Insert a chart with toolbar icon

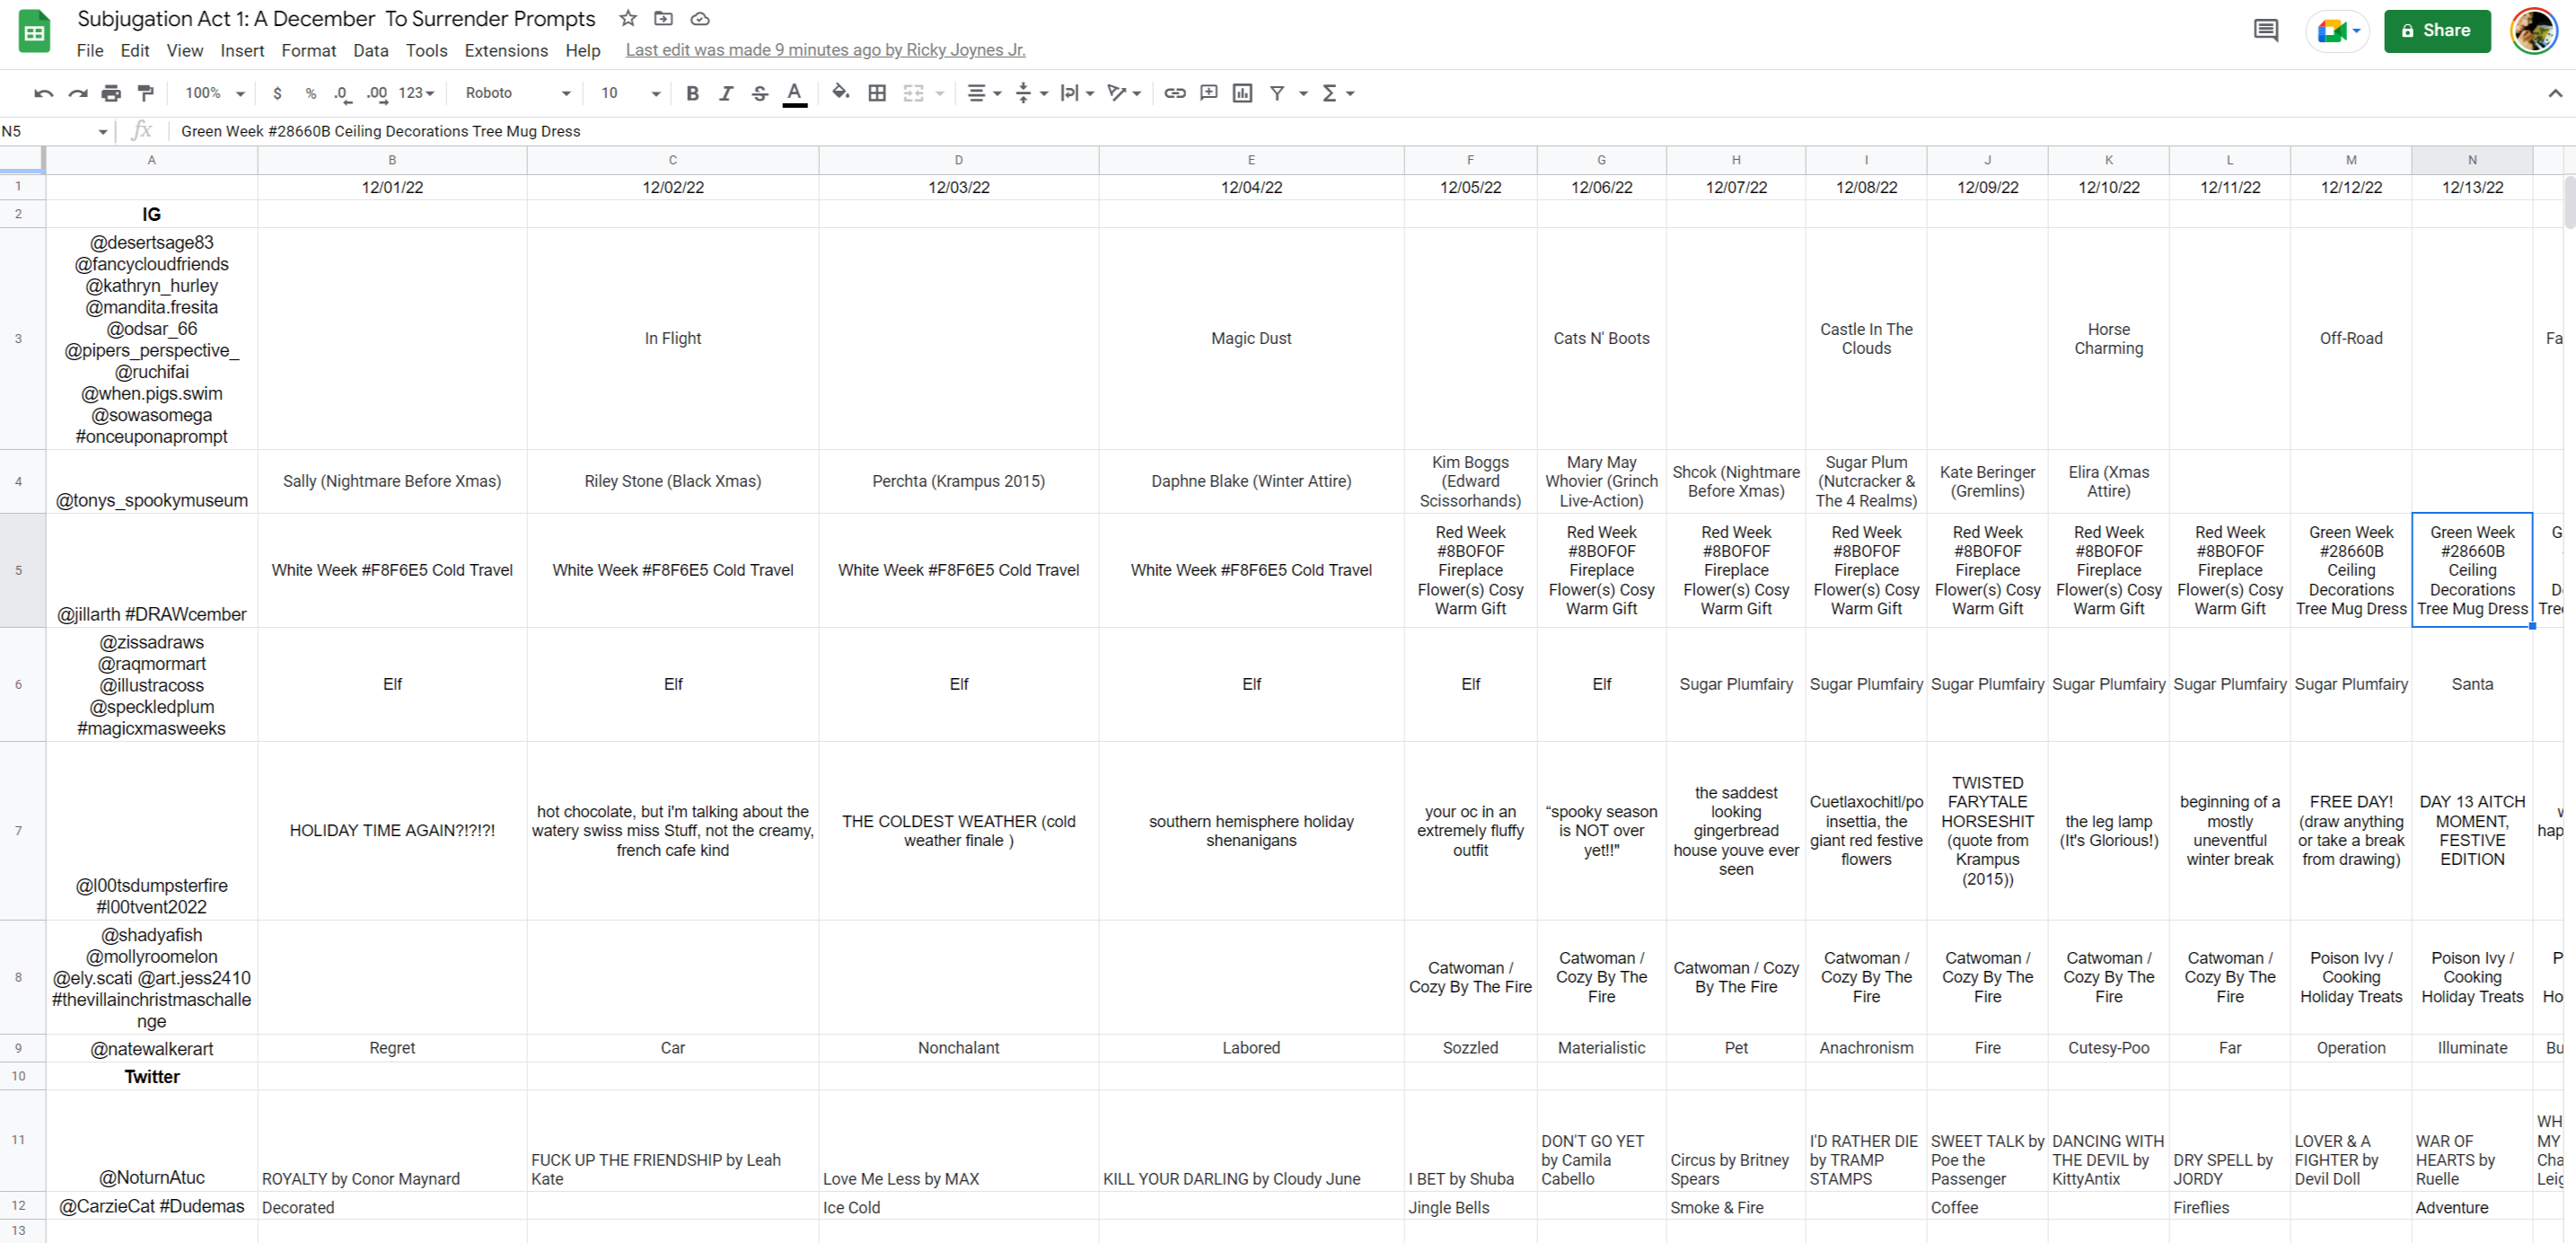[x=1242, y=93]
